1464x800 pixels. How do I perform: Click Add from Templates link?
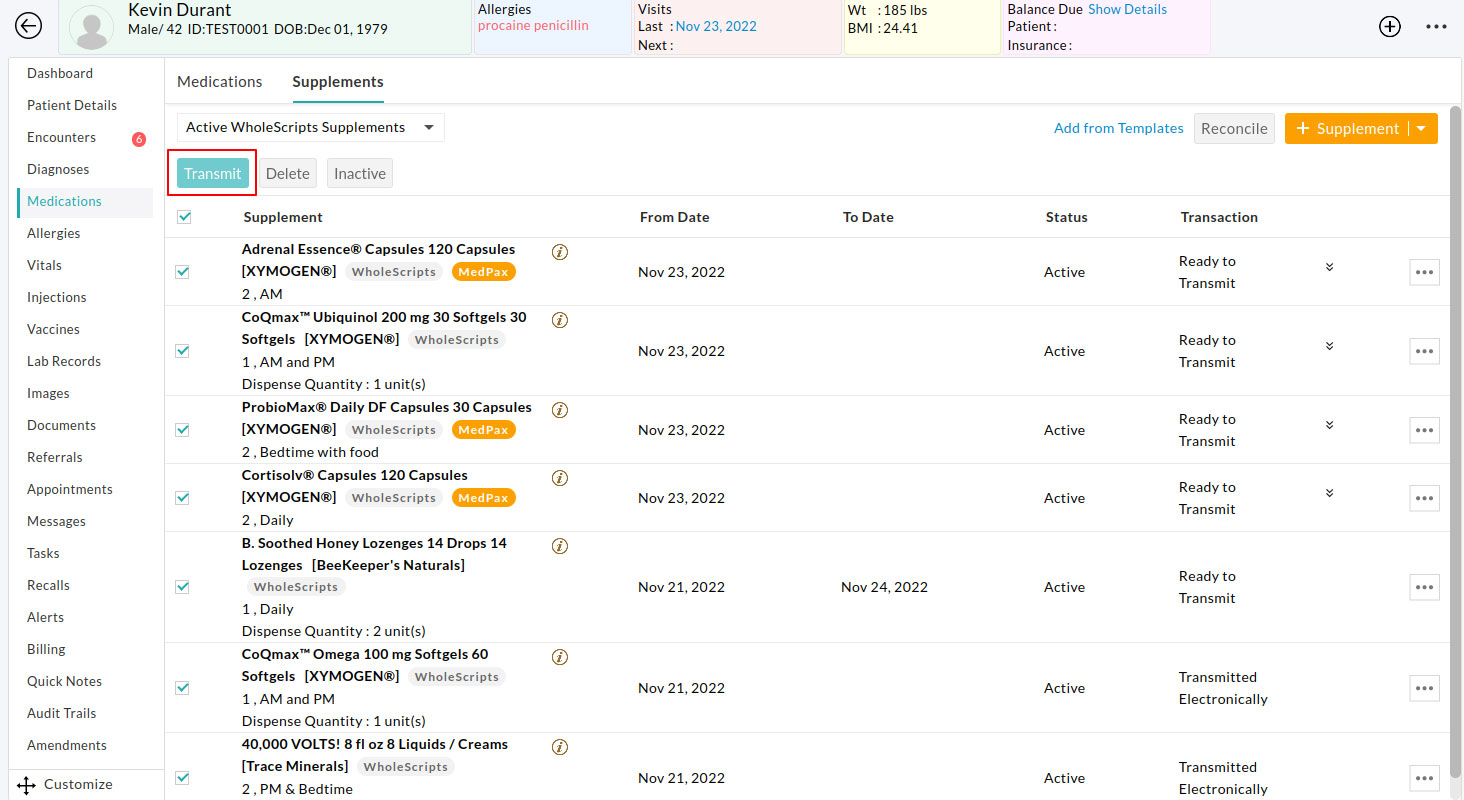1118,128
